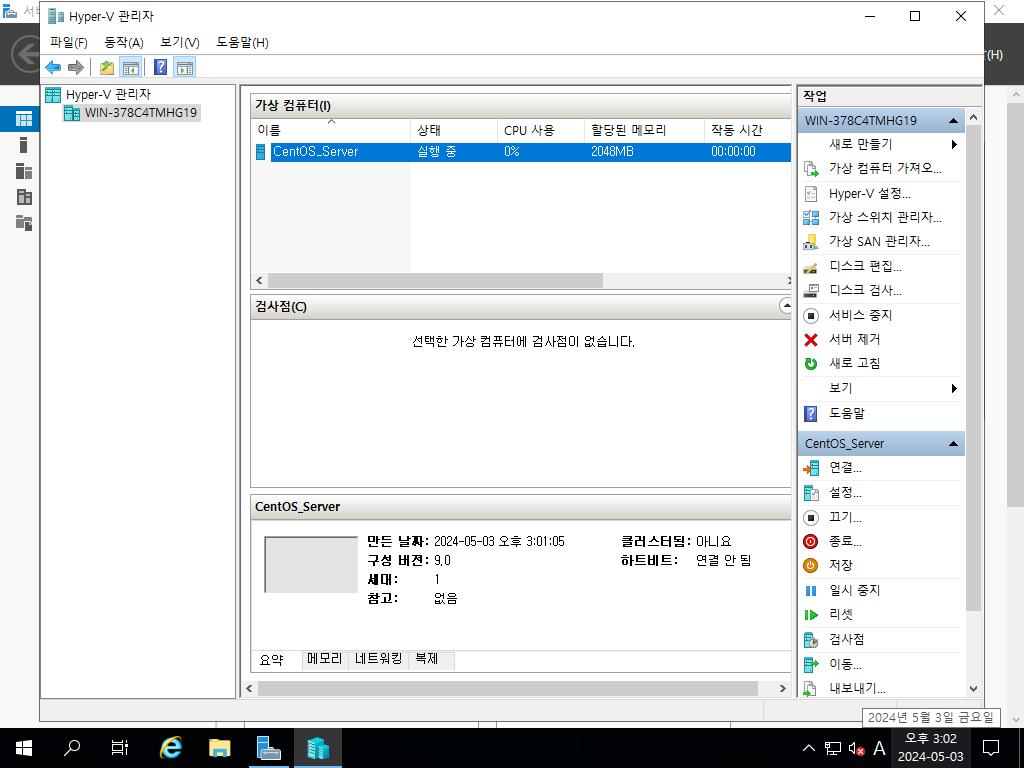1024x768 pixels.
Task: Sort by the 작동 시간 column header
Action: pos(747,131)
